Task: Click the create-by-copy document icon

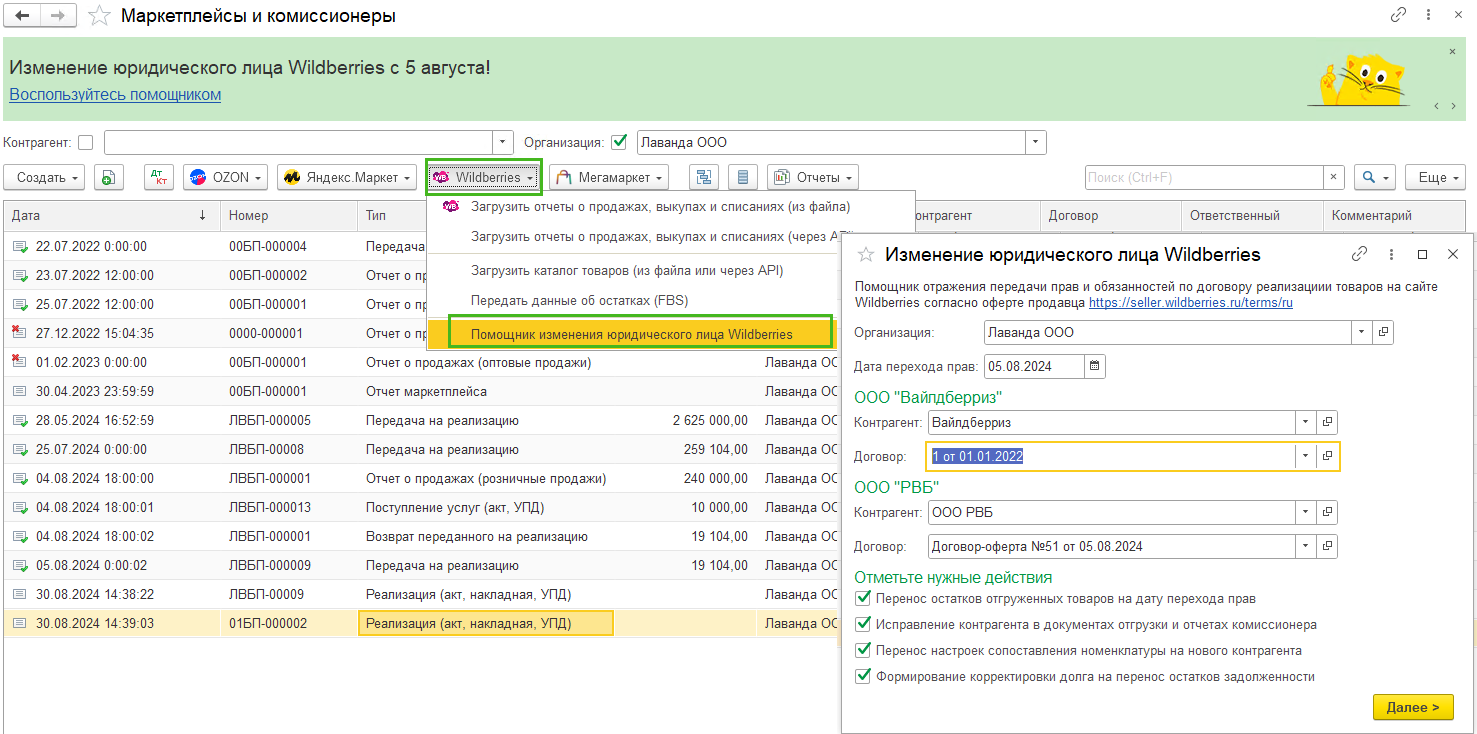Action: tap(108, 177)
